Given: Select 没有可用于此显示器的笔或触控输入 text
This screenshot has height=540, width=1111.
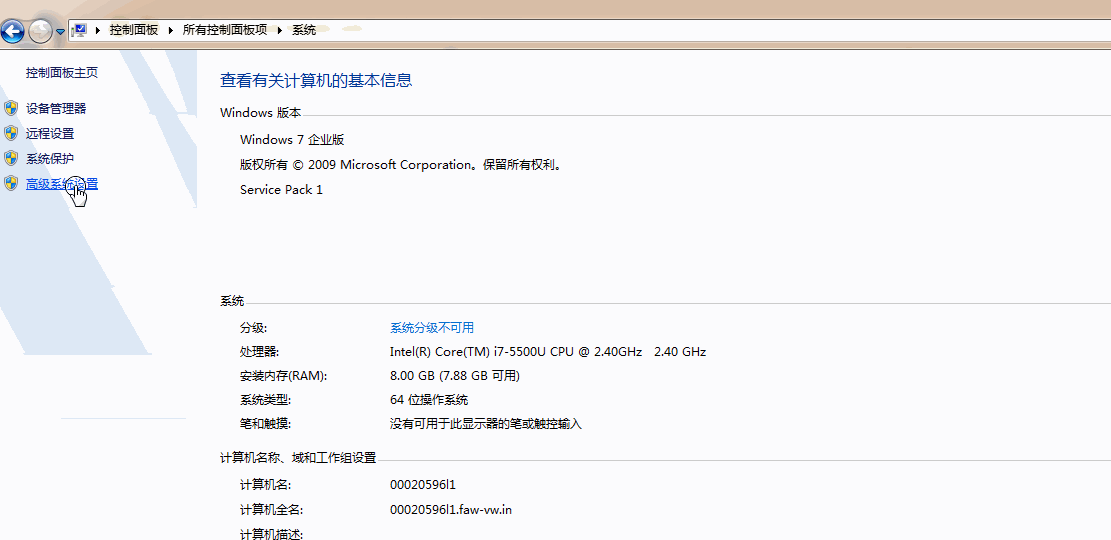Looking at the screenshot, I should 485,424.
